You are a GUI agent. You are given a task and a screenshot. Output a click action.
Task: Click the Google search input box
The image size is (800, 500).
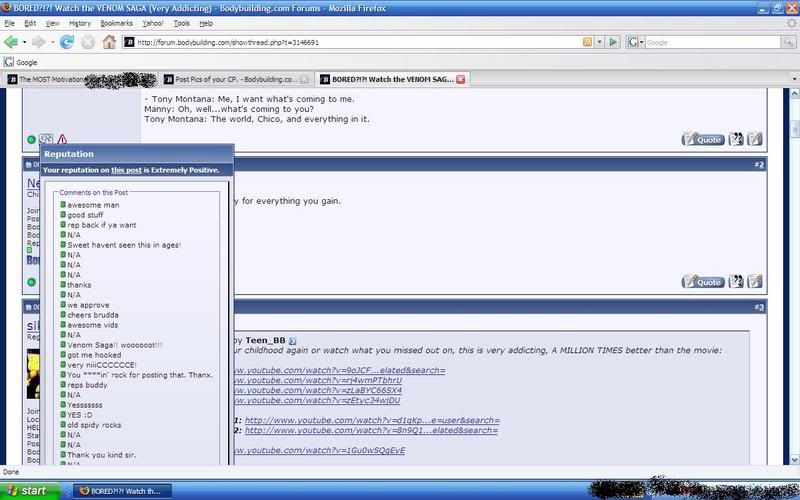[x=712, y=42]
